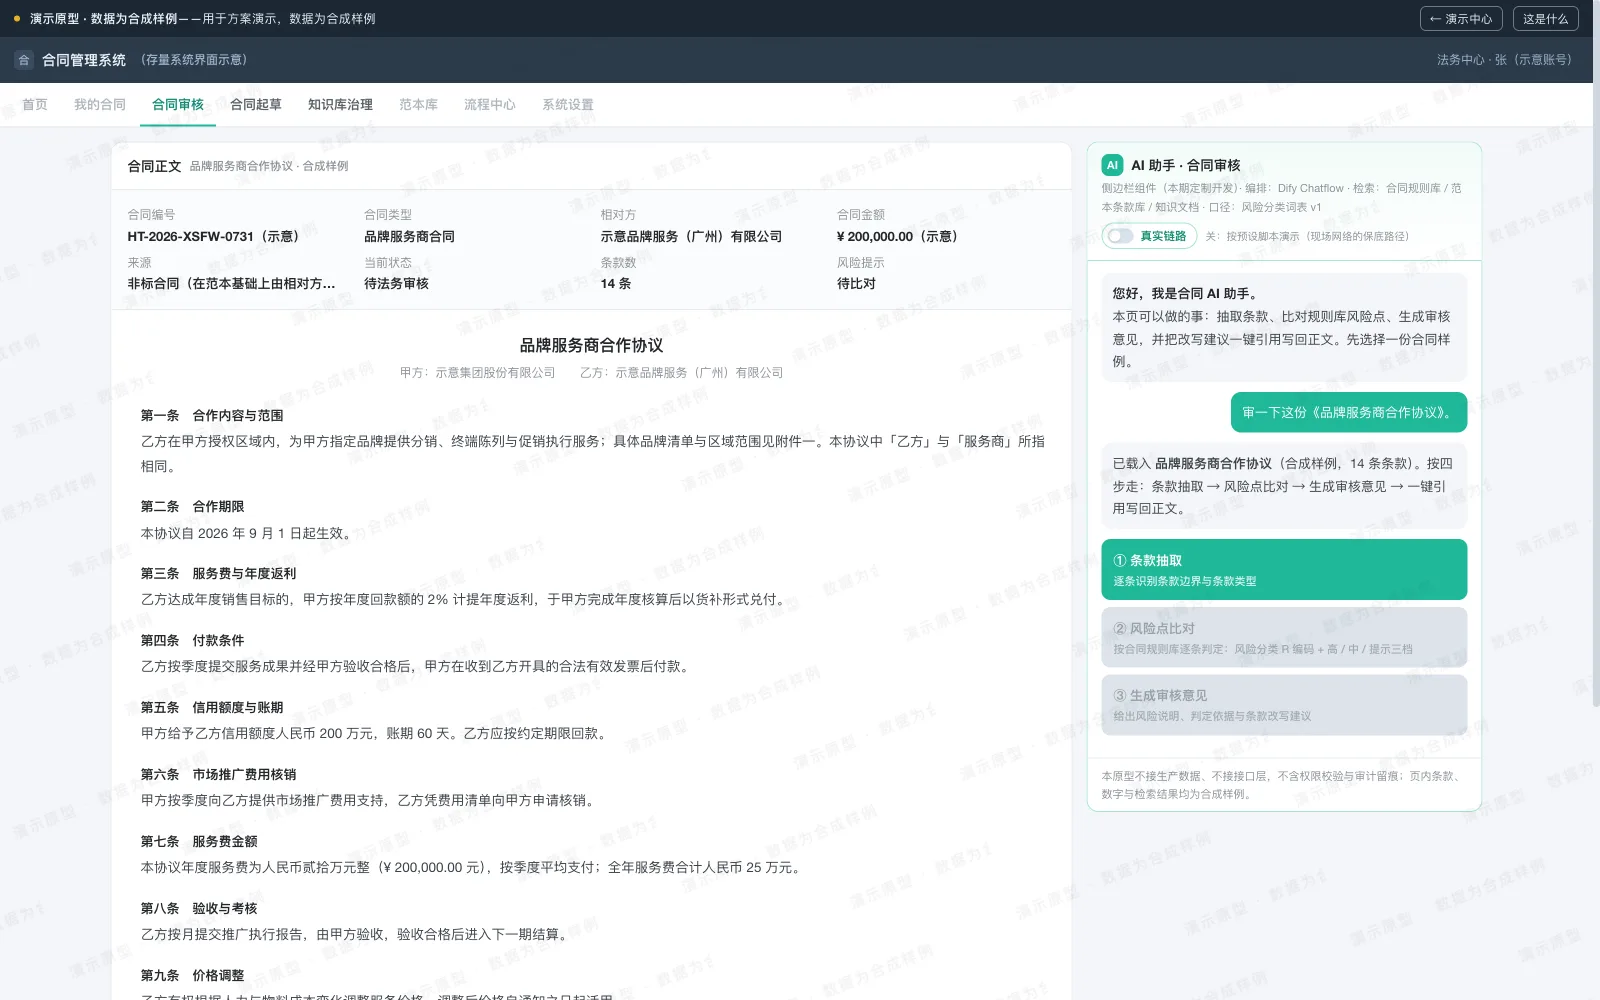Go to the 合同起草 tab
Screen dimensions: 1600x1000
coord(256,104)
